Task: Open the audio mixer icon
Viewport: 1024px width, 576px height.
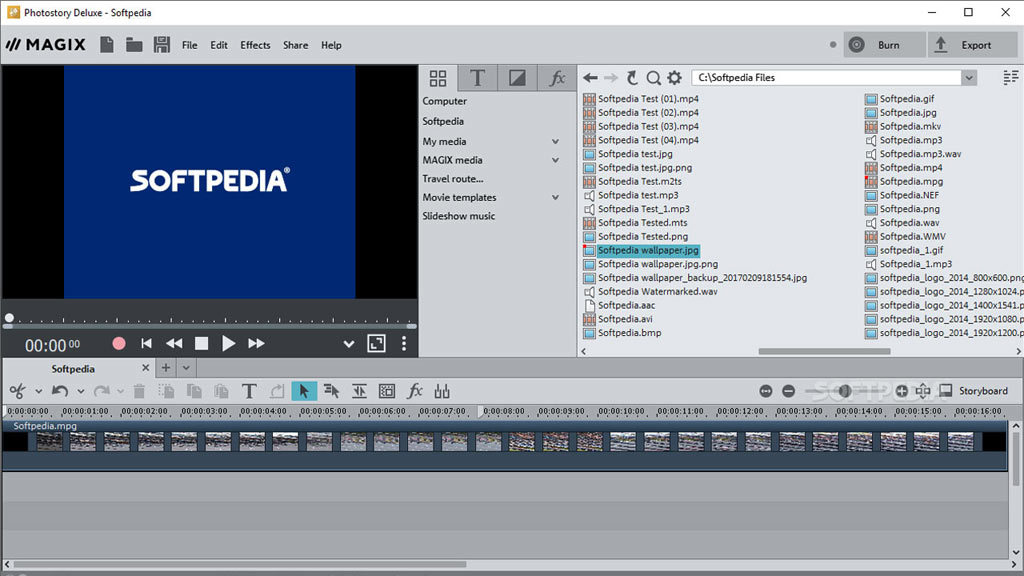Action: tap(442, 391)
